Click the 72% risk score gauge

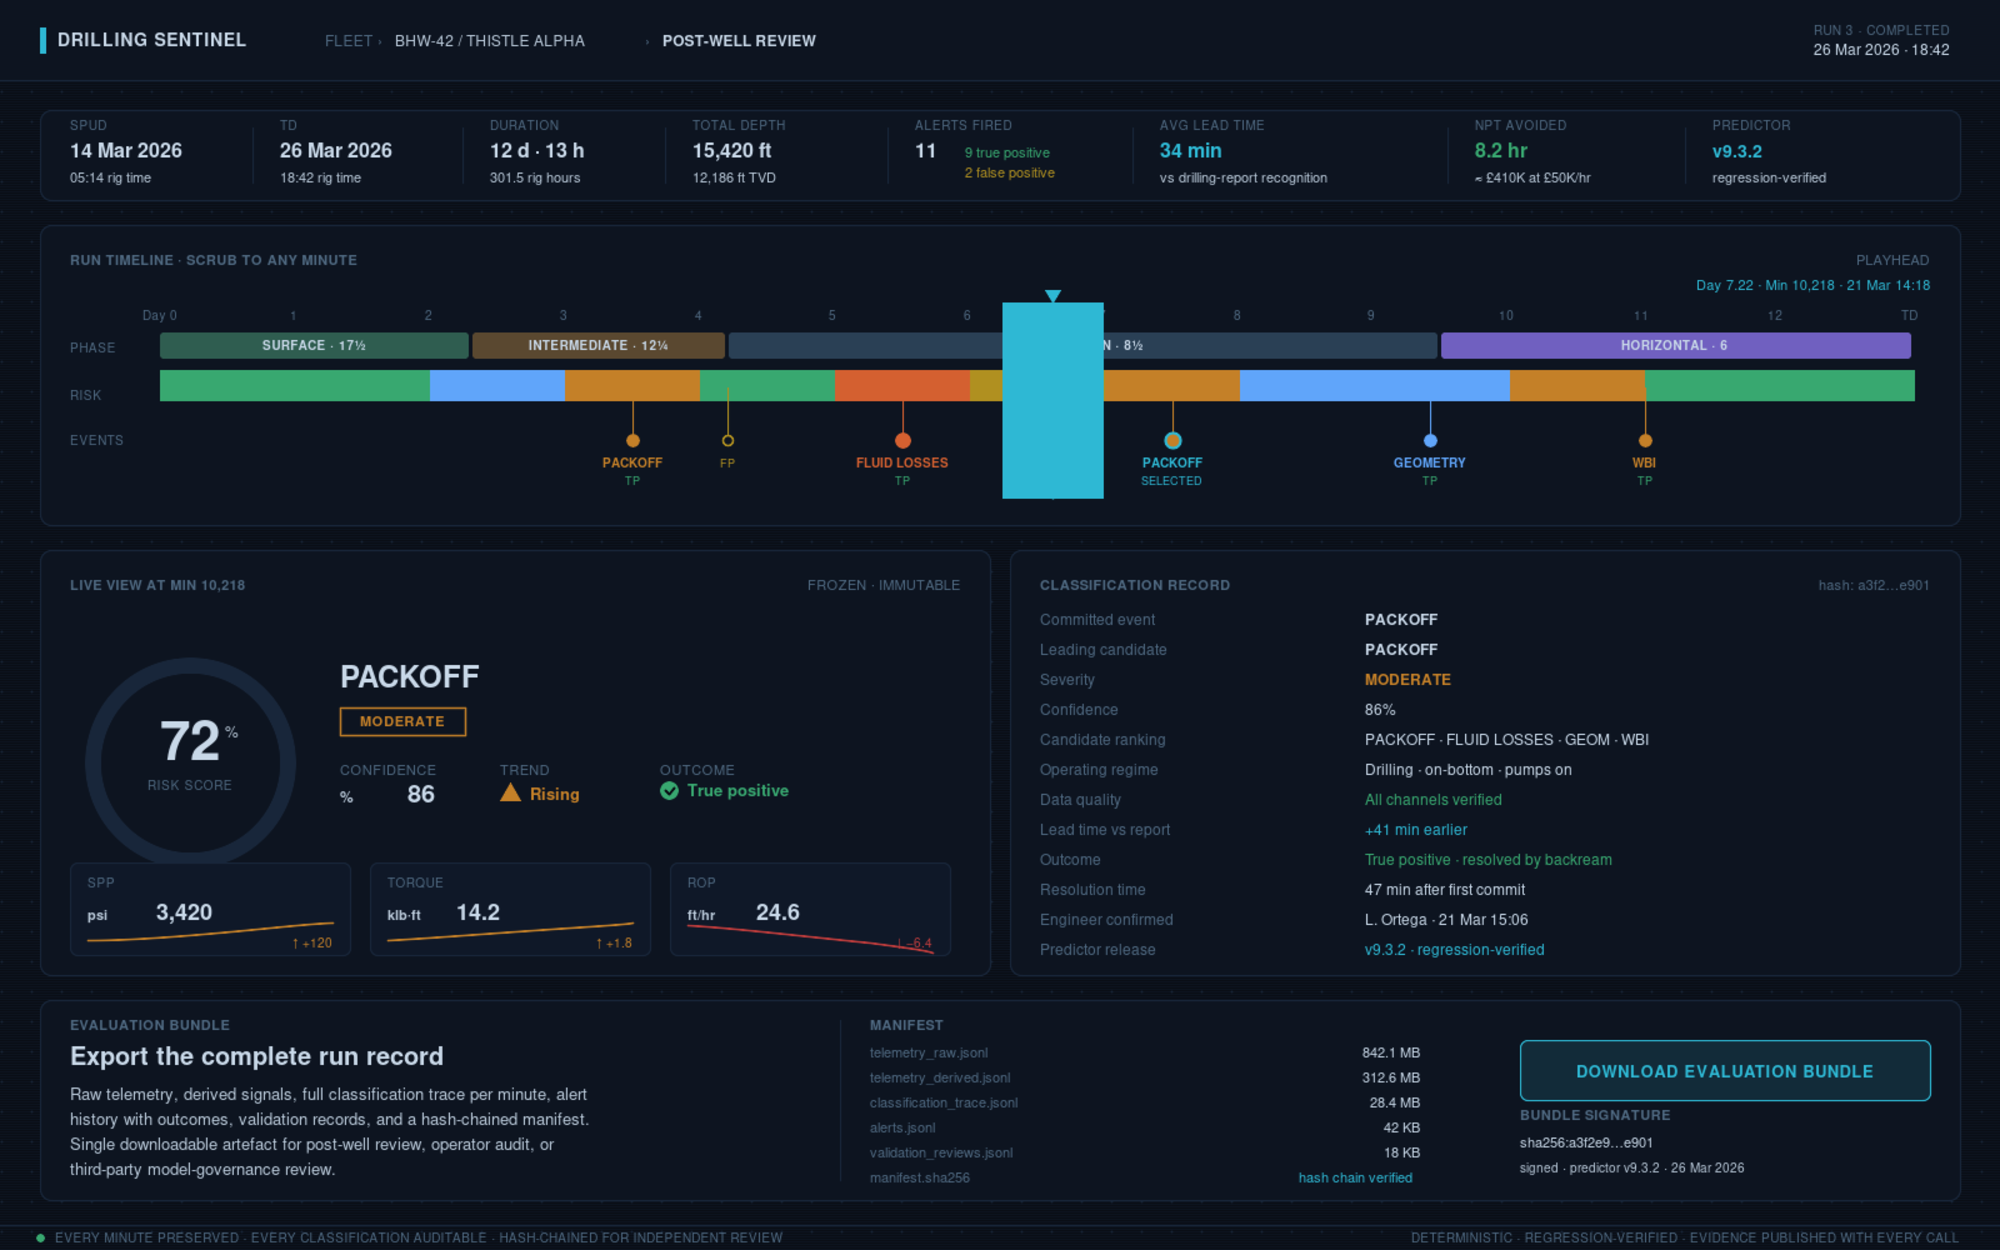tap(190, 761)
